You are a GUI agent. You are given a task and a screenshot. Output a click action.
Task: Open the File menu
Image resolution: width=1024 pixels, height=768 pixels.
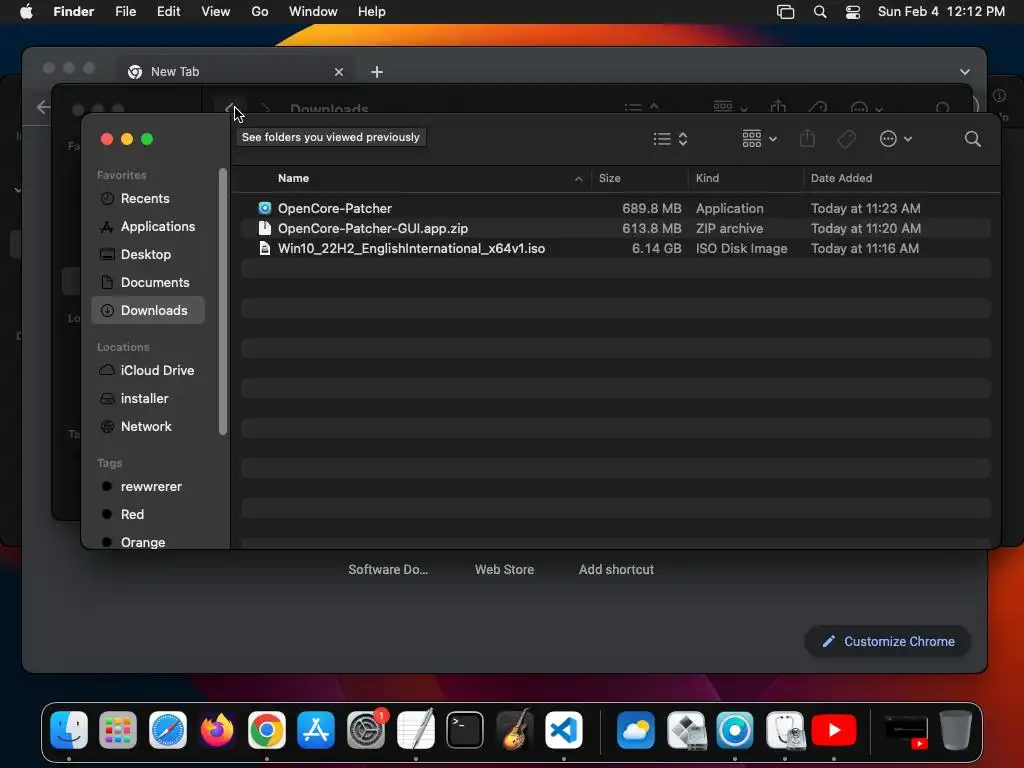[x=125, y=12]
